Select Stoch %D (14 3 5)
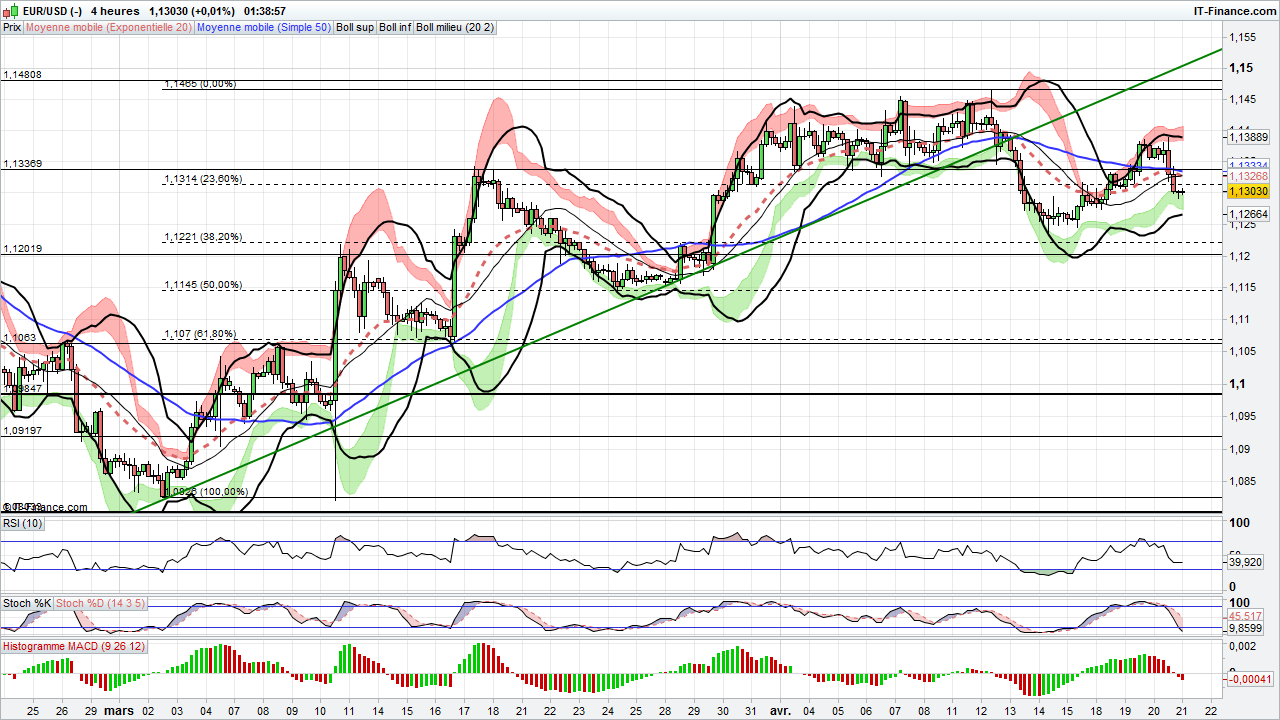The width and height of the screenshot is (1280, 720). click(100, 603)
